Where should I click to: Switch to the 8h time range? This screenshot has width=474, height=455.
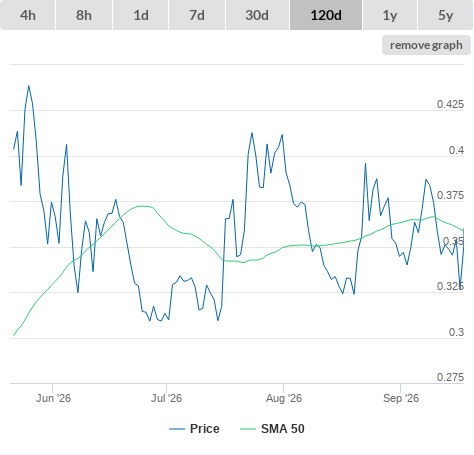point(84,15)
